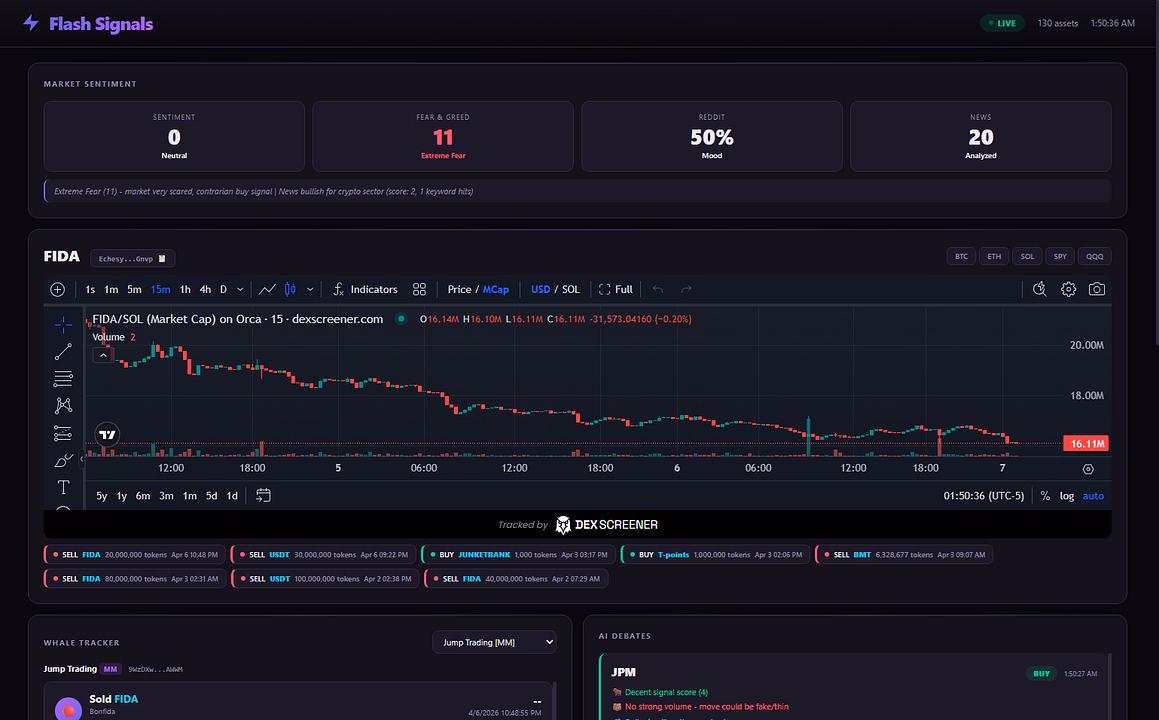Open the Indicators panel
This screenshot has width=1159, height=720.
(365, 289)
